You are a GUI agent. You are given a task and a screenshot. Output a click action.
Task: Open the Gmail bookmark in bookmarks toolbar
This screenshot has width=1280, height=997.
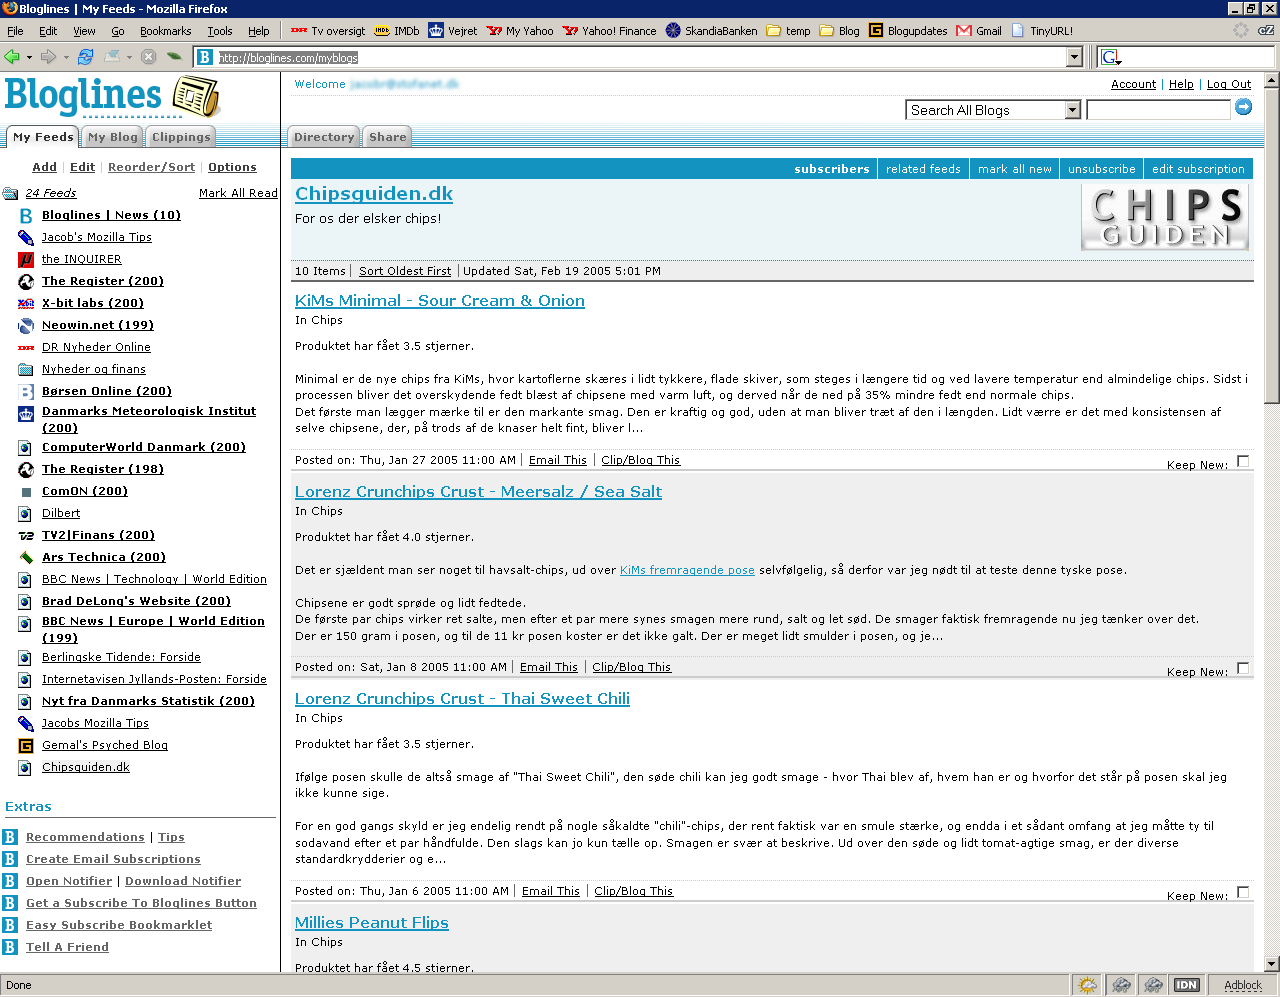pos(979,31)
